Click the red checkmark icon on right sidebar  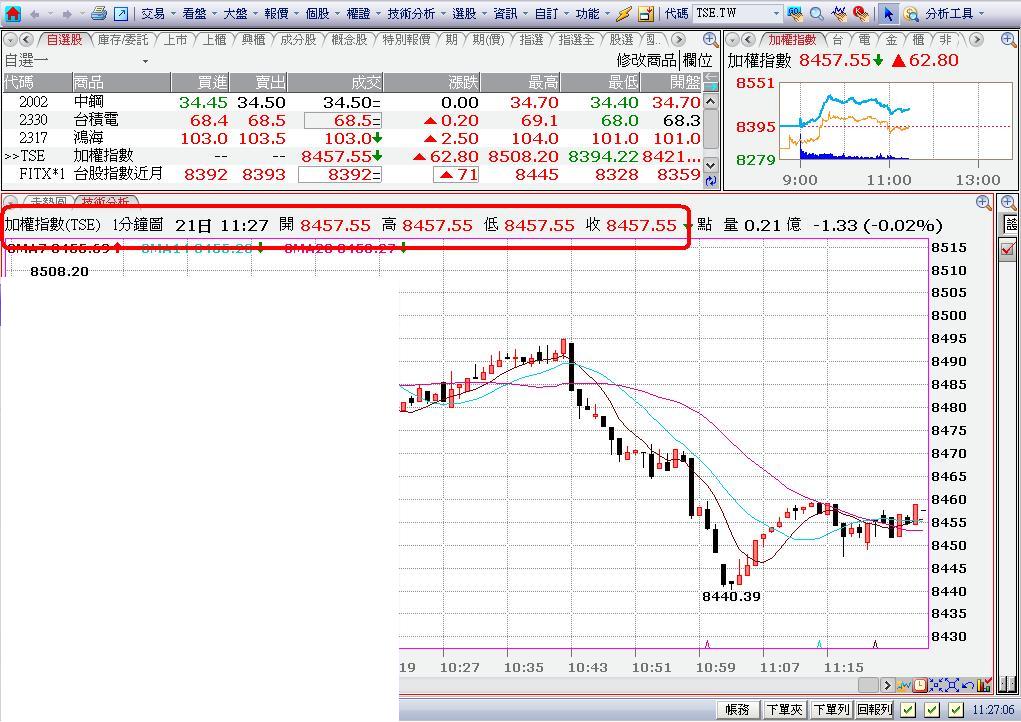click(1009, 248)
